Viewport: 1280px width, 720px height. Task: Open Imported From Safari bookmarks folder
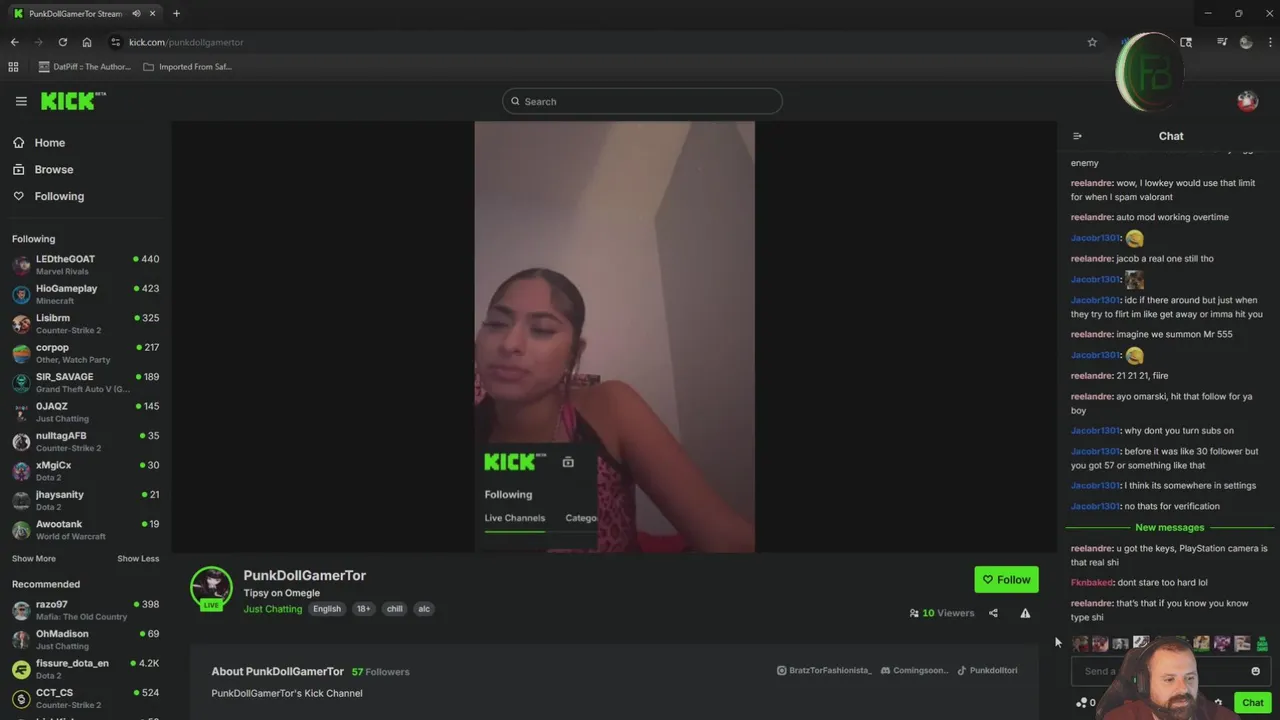coord(188,67)
